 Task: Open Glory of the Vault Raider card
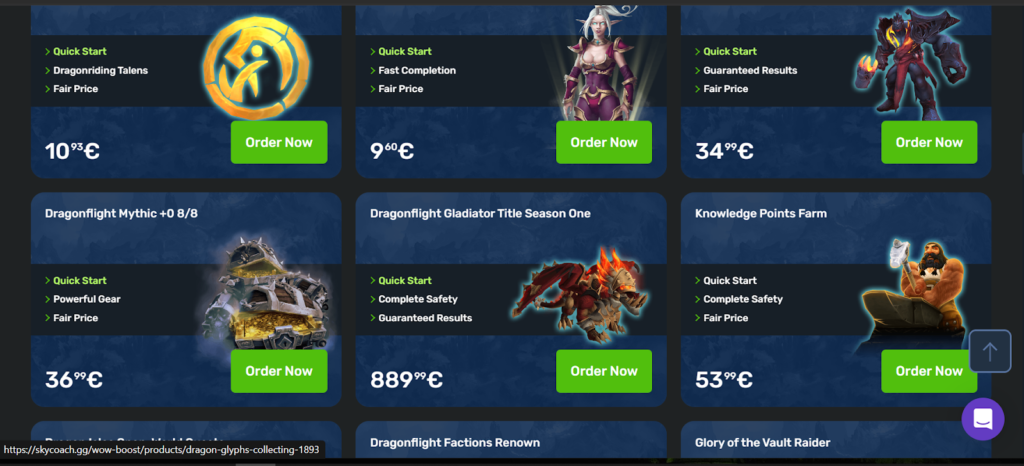click(763, 443)
